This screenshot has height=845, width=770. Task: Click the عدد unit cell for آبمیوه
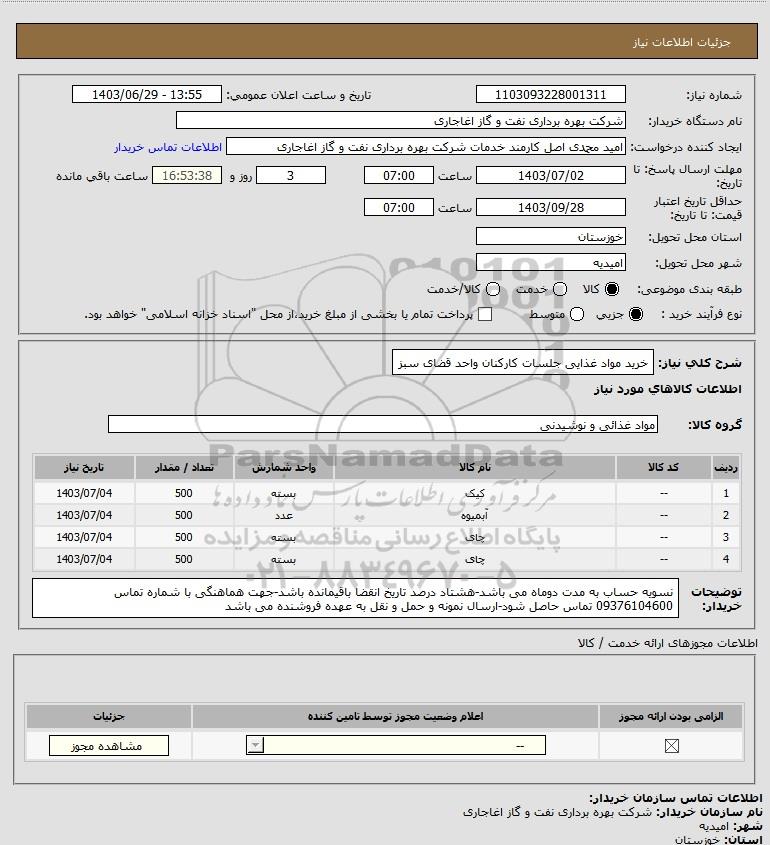[284, 515]
